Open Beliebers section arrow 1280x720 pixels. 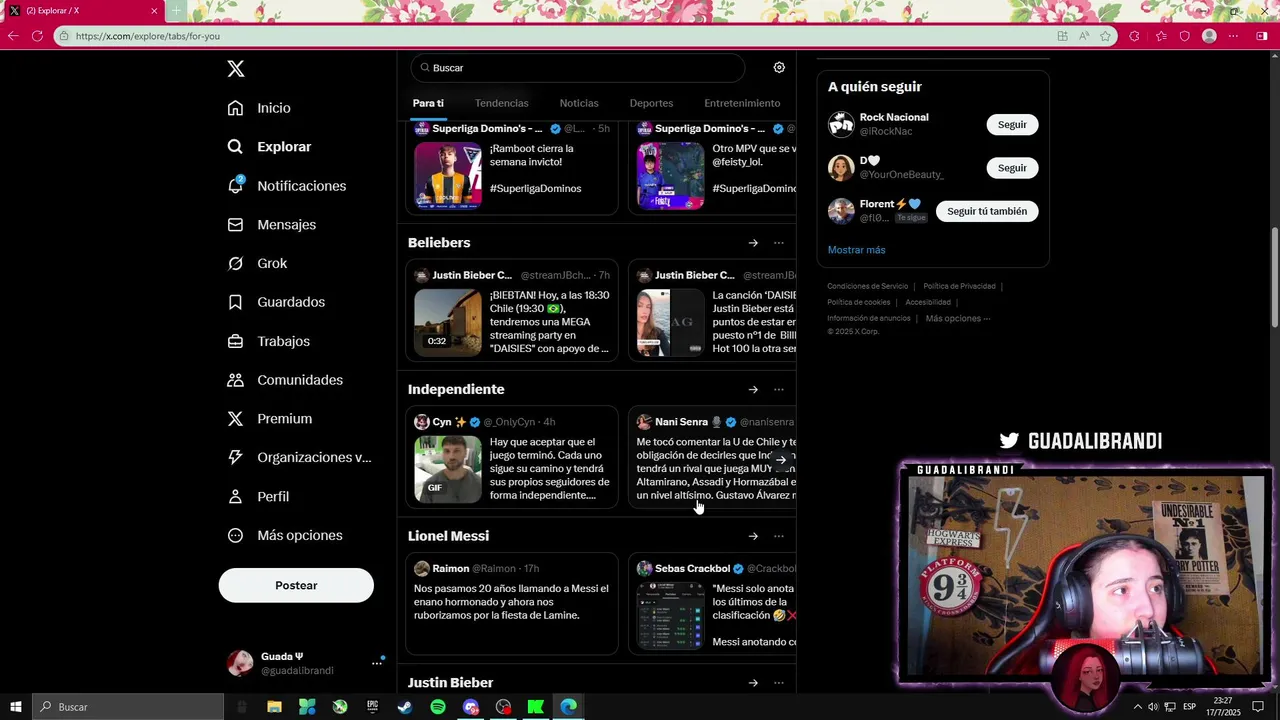pyautogui.click(x=753, y=243)
